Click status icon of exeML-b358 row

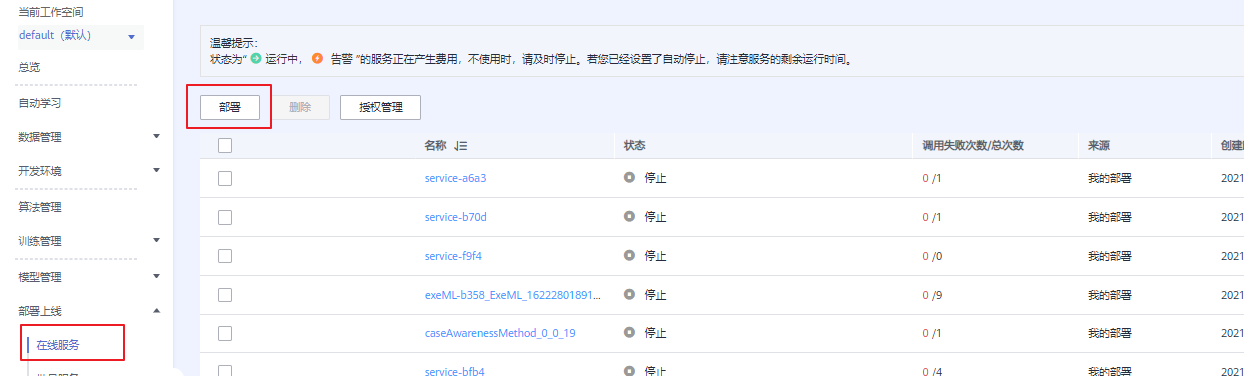pyautogui.click(x=630, y=294)
